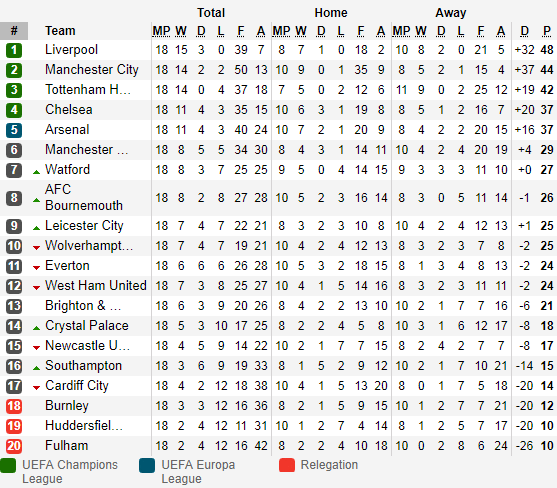Select the Total column group heading

(211, 13)
